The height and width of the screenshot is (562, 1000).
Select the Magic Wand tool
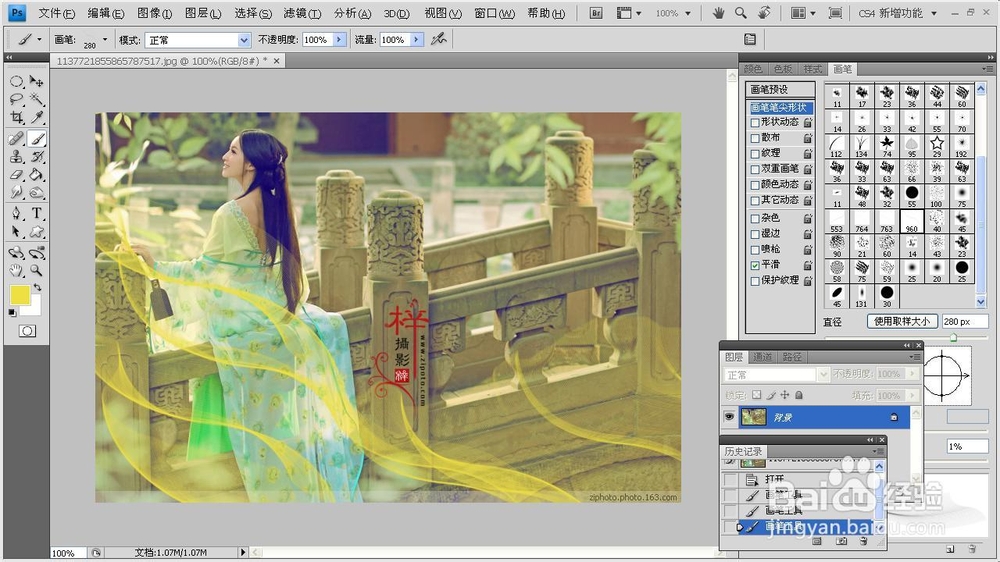pyautogui.click(x=37, y=100)
